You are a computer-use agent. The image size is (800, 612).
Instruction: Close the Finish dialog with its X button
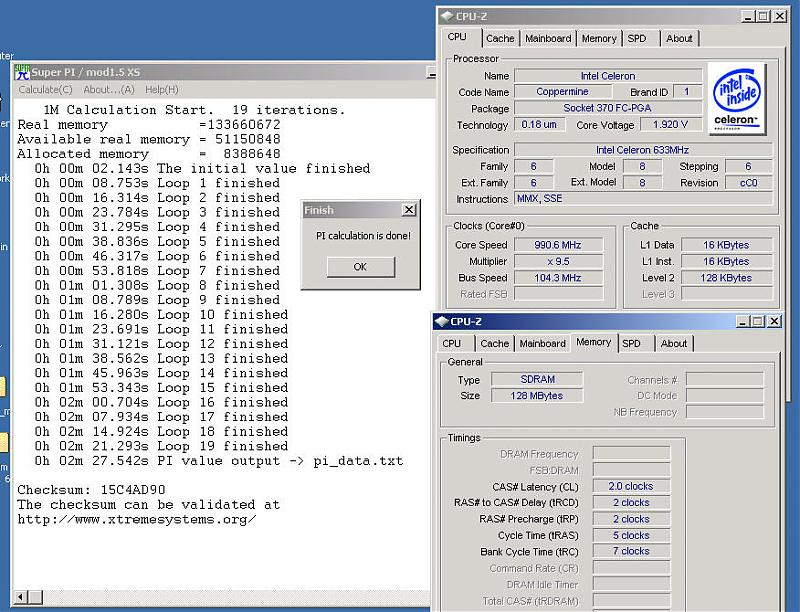[x=408, y=210]
